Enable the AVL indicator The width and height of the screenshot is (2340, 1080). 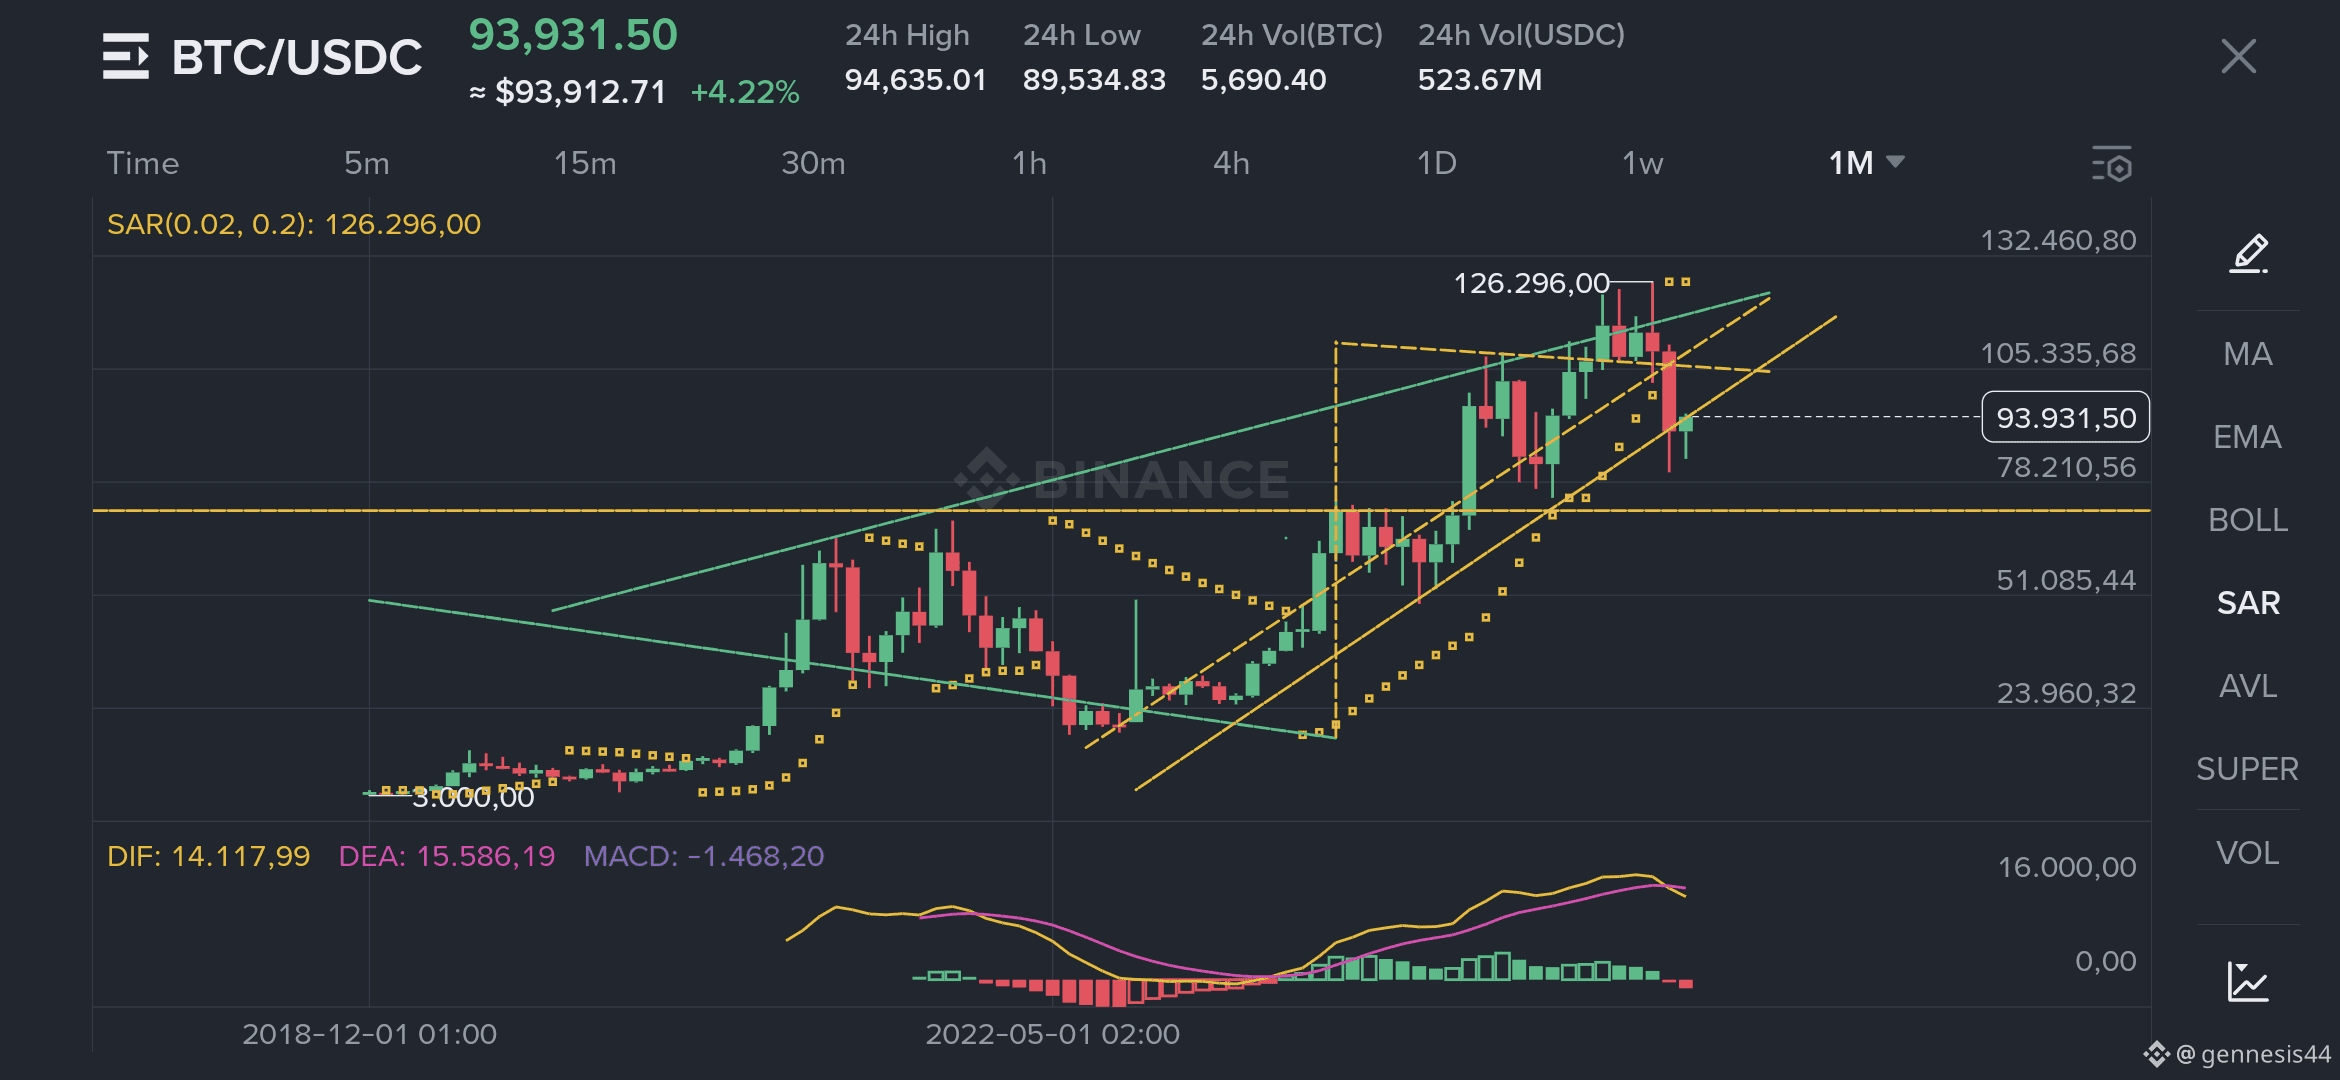pyautogui.click(x=2247, y=686)
